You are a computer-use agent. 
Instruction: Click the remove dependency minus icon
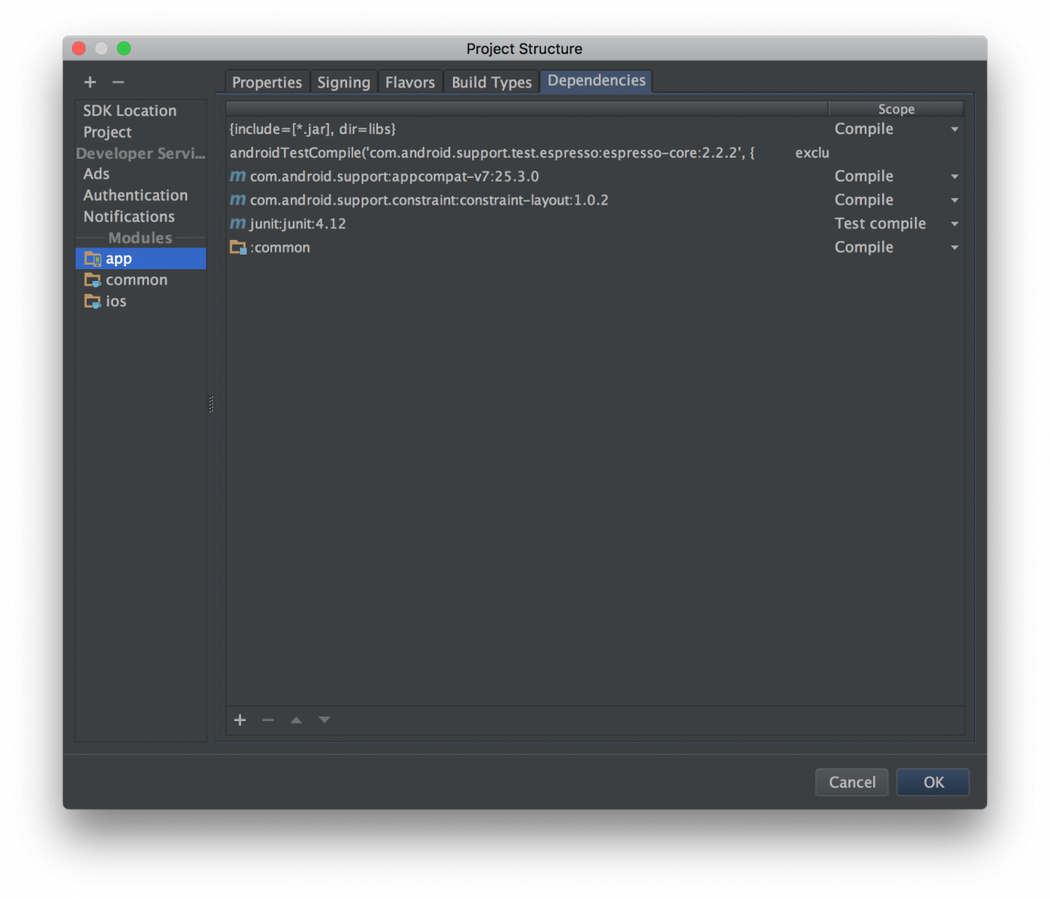pyautogui.click(x=268, y=719)
